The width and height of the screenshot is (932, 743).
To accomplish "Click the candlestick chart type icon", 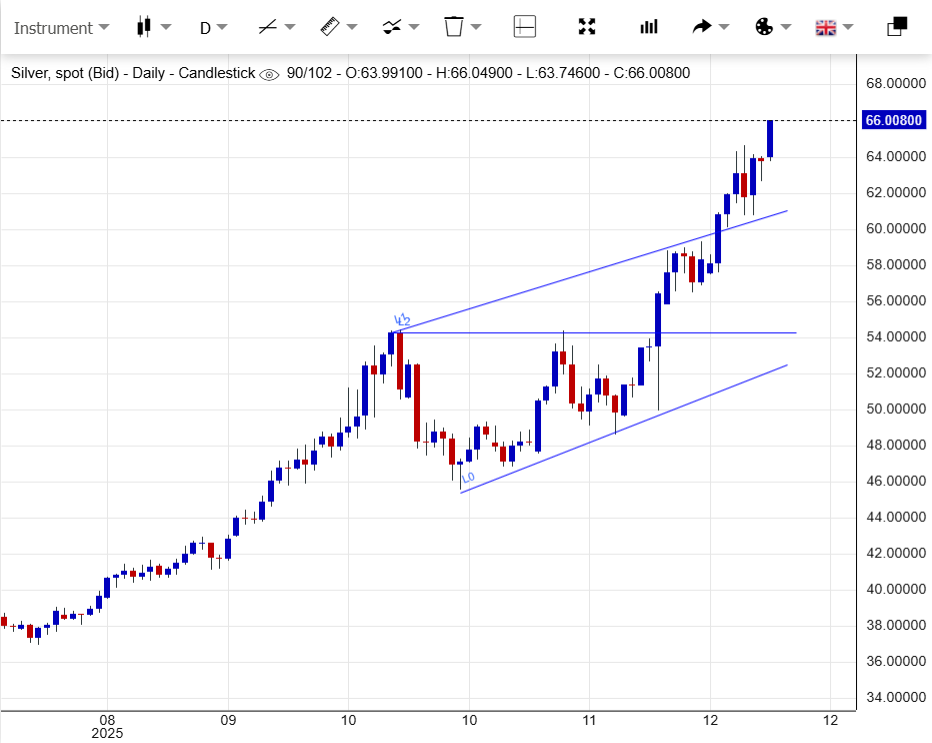I will (144, 27).
